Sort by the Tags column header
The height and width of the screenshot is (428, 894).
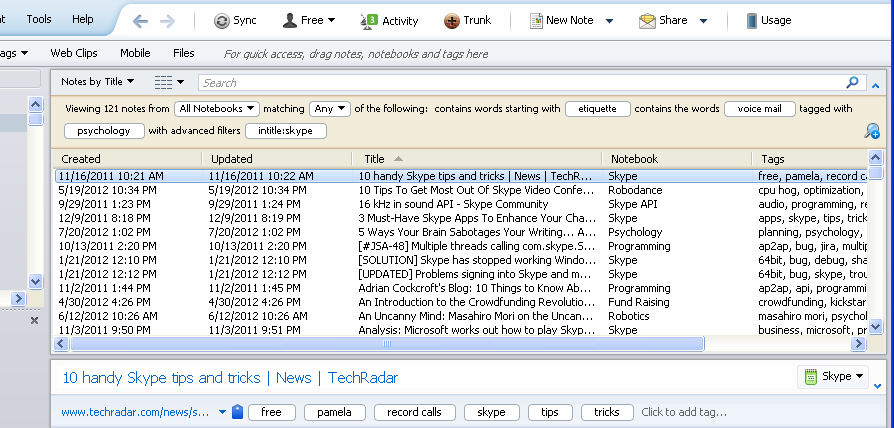[810, 159]
